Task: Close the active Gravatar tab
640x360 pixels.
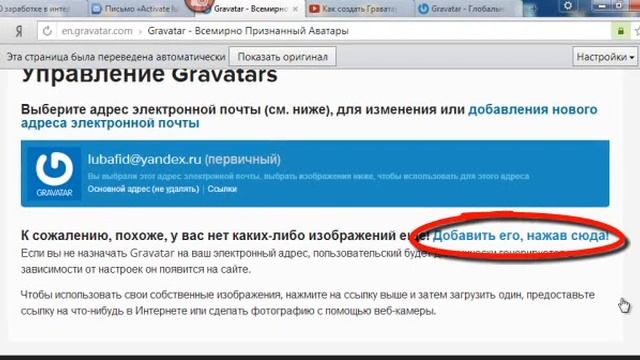Action: pos(296,9)
